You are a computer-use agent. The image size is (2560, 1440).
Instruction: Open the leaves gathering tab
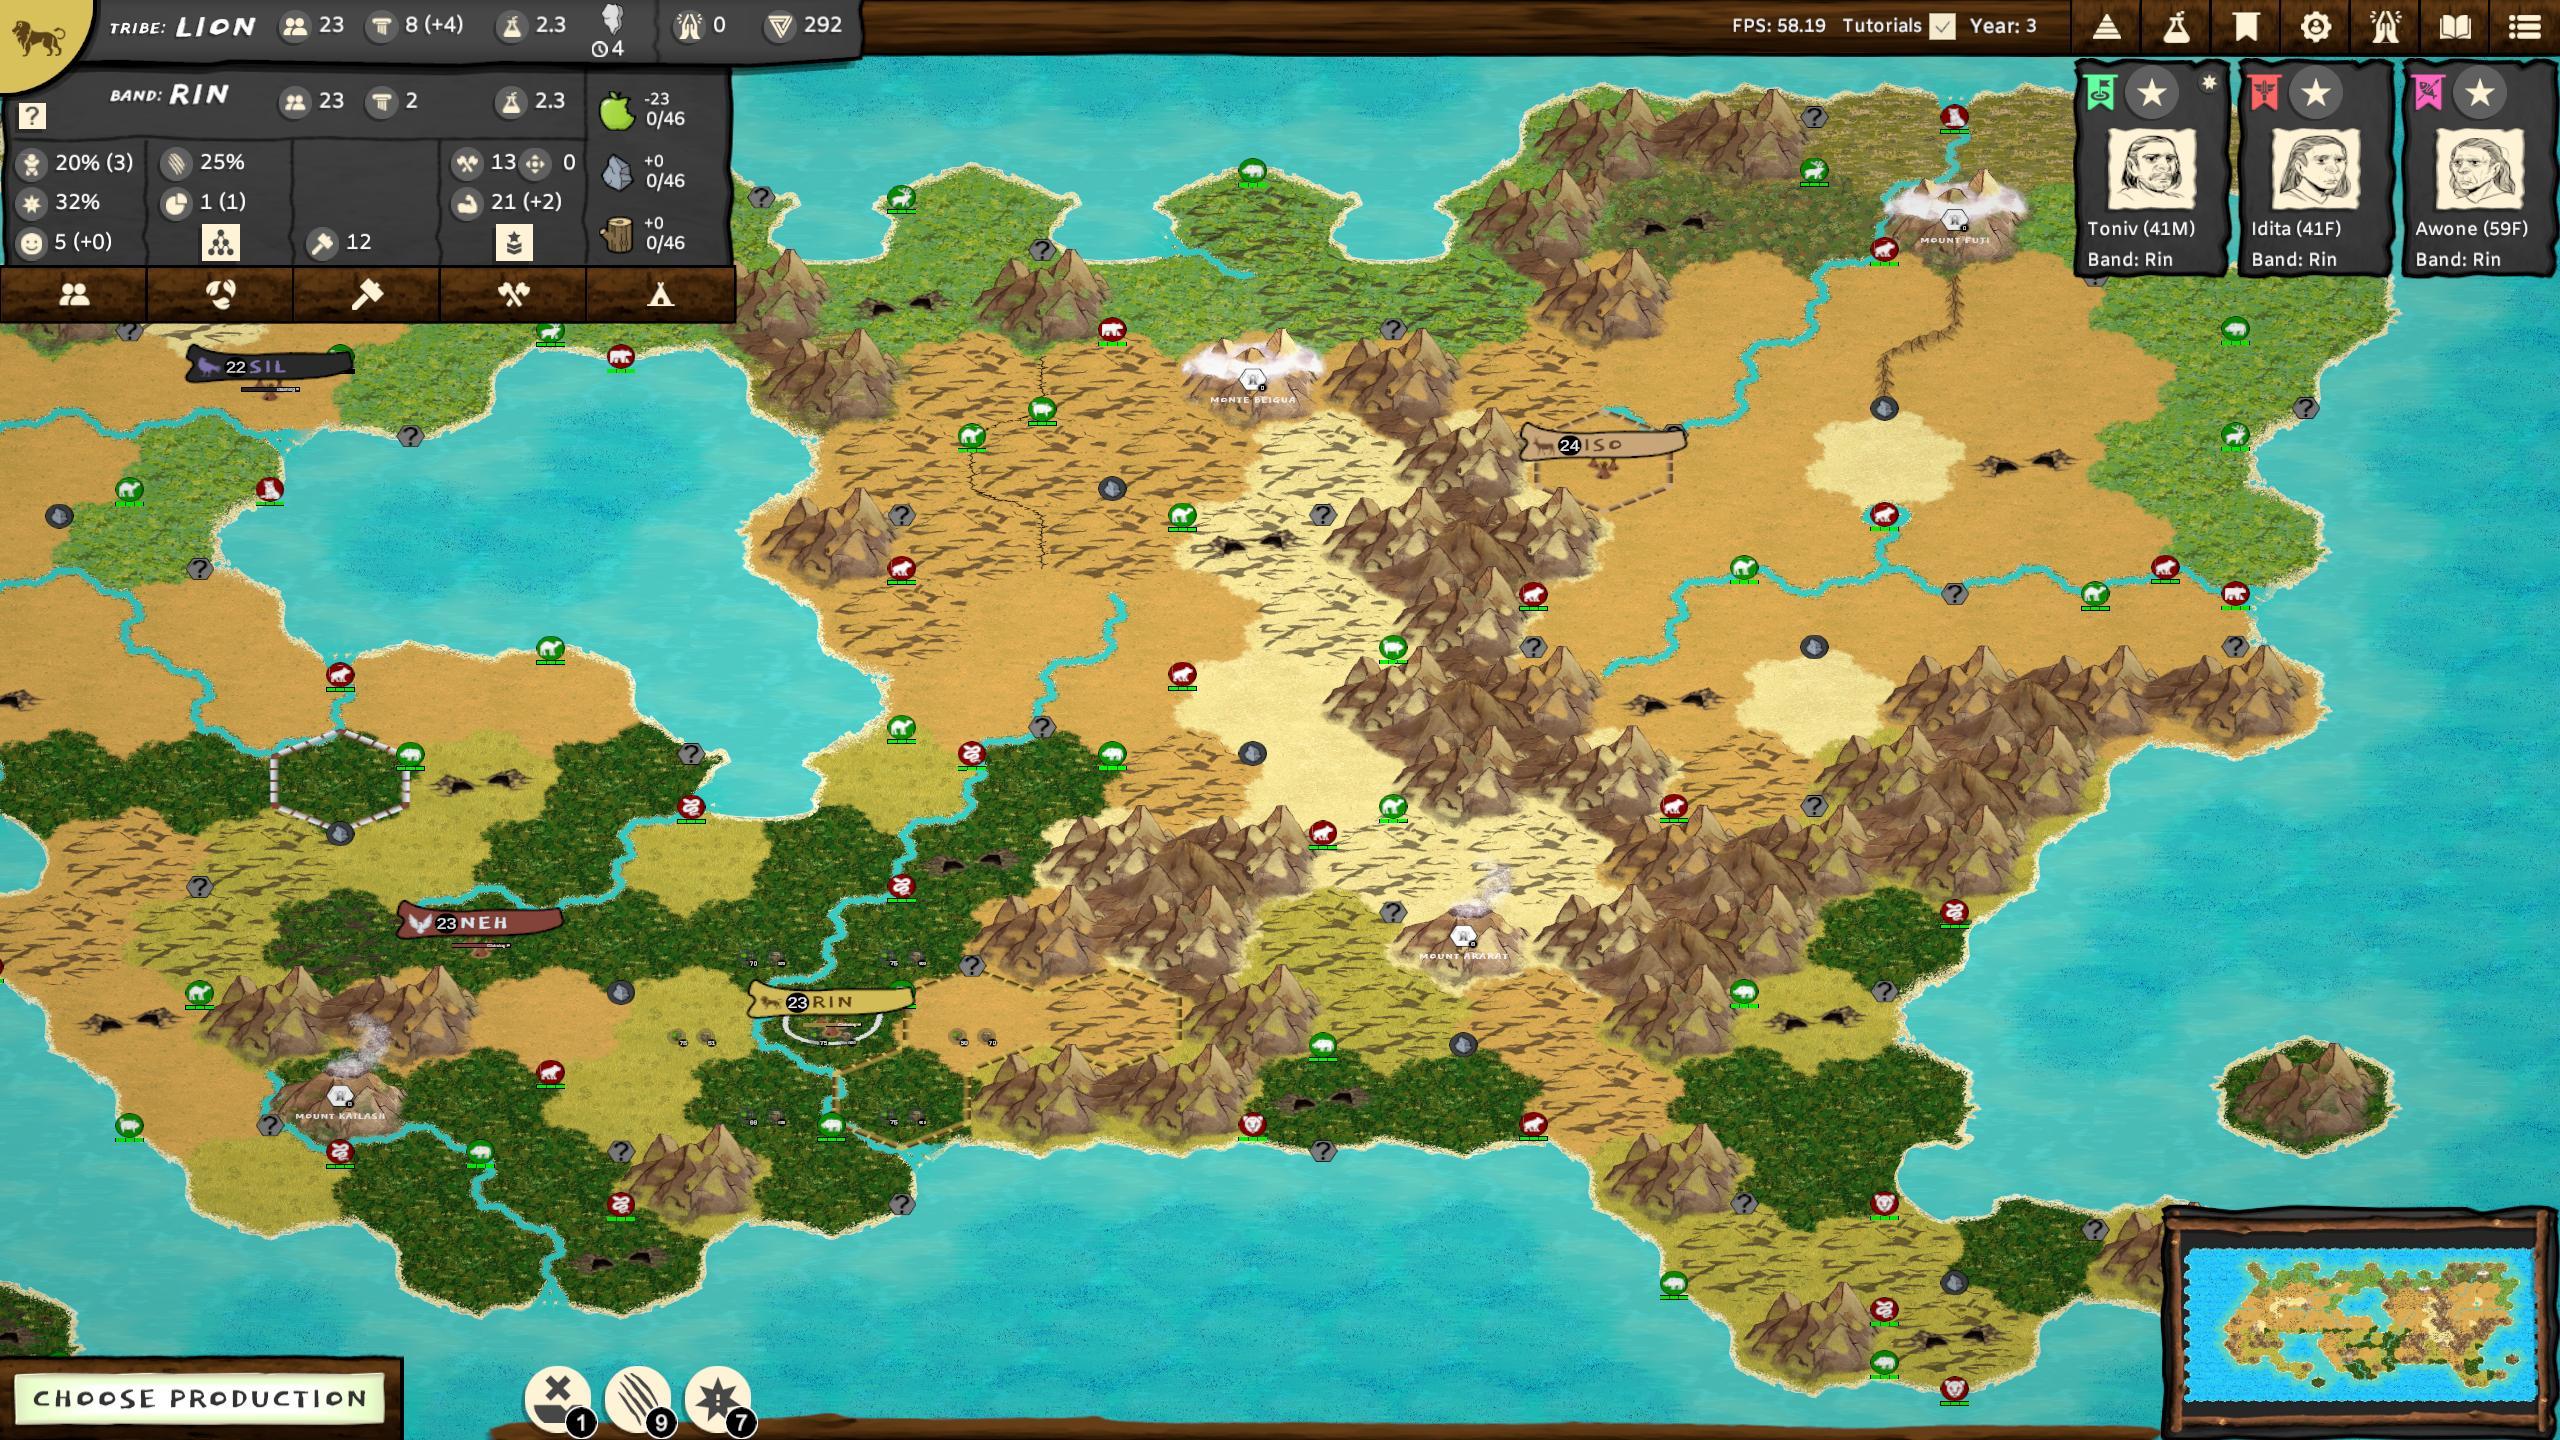click(220, 294)
